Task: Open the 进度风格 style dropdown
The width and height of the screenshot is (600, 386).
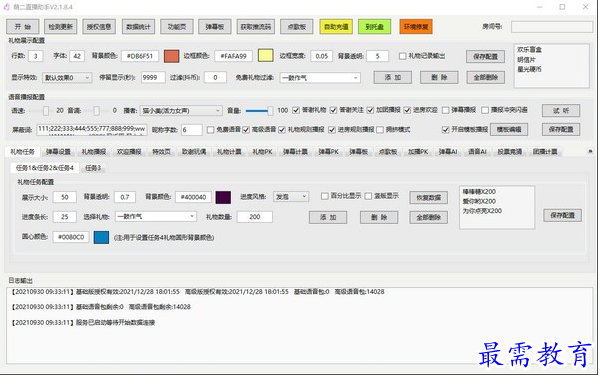Action: (291, 197)
